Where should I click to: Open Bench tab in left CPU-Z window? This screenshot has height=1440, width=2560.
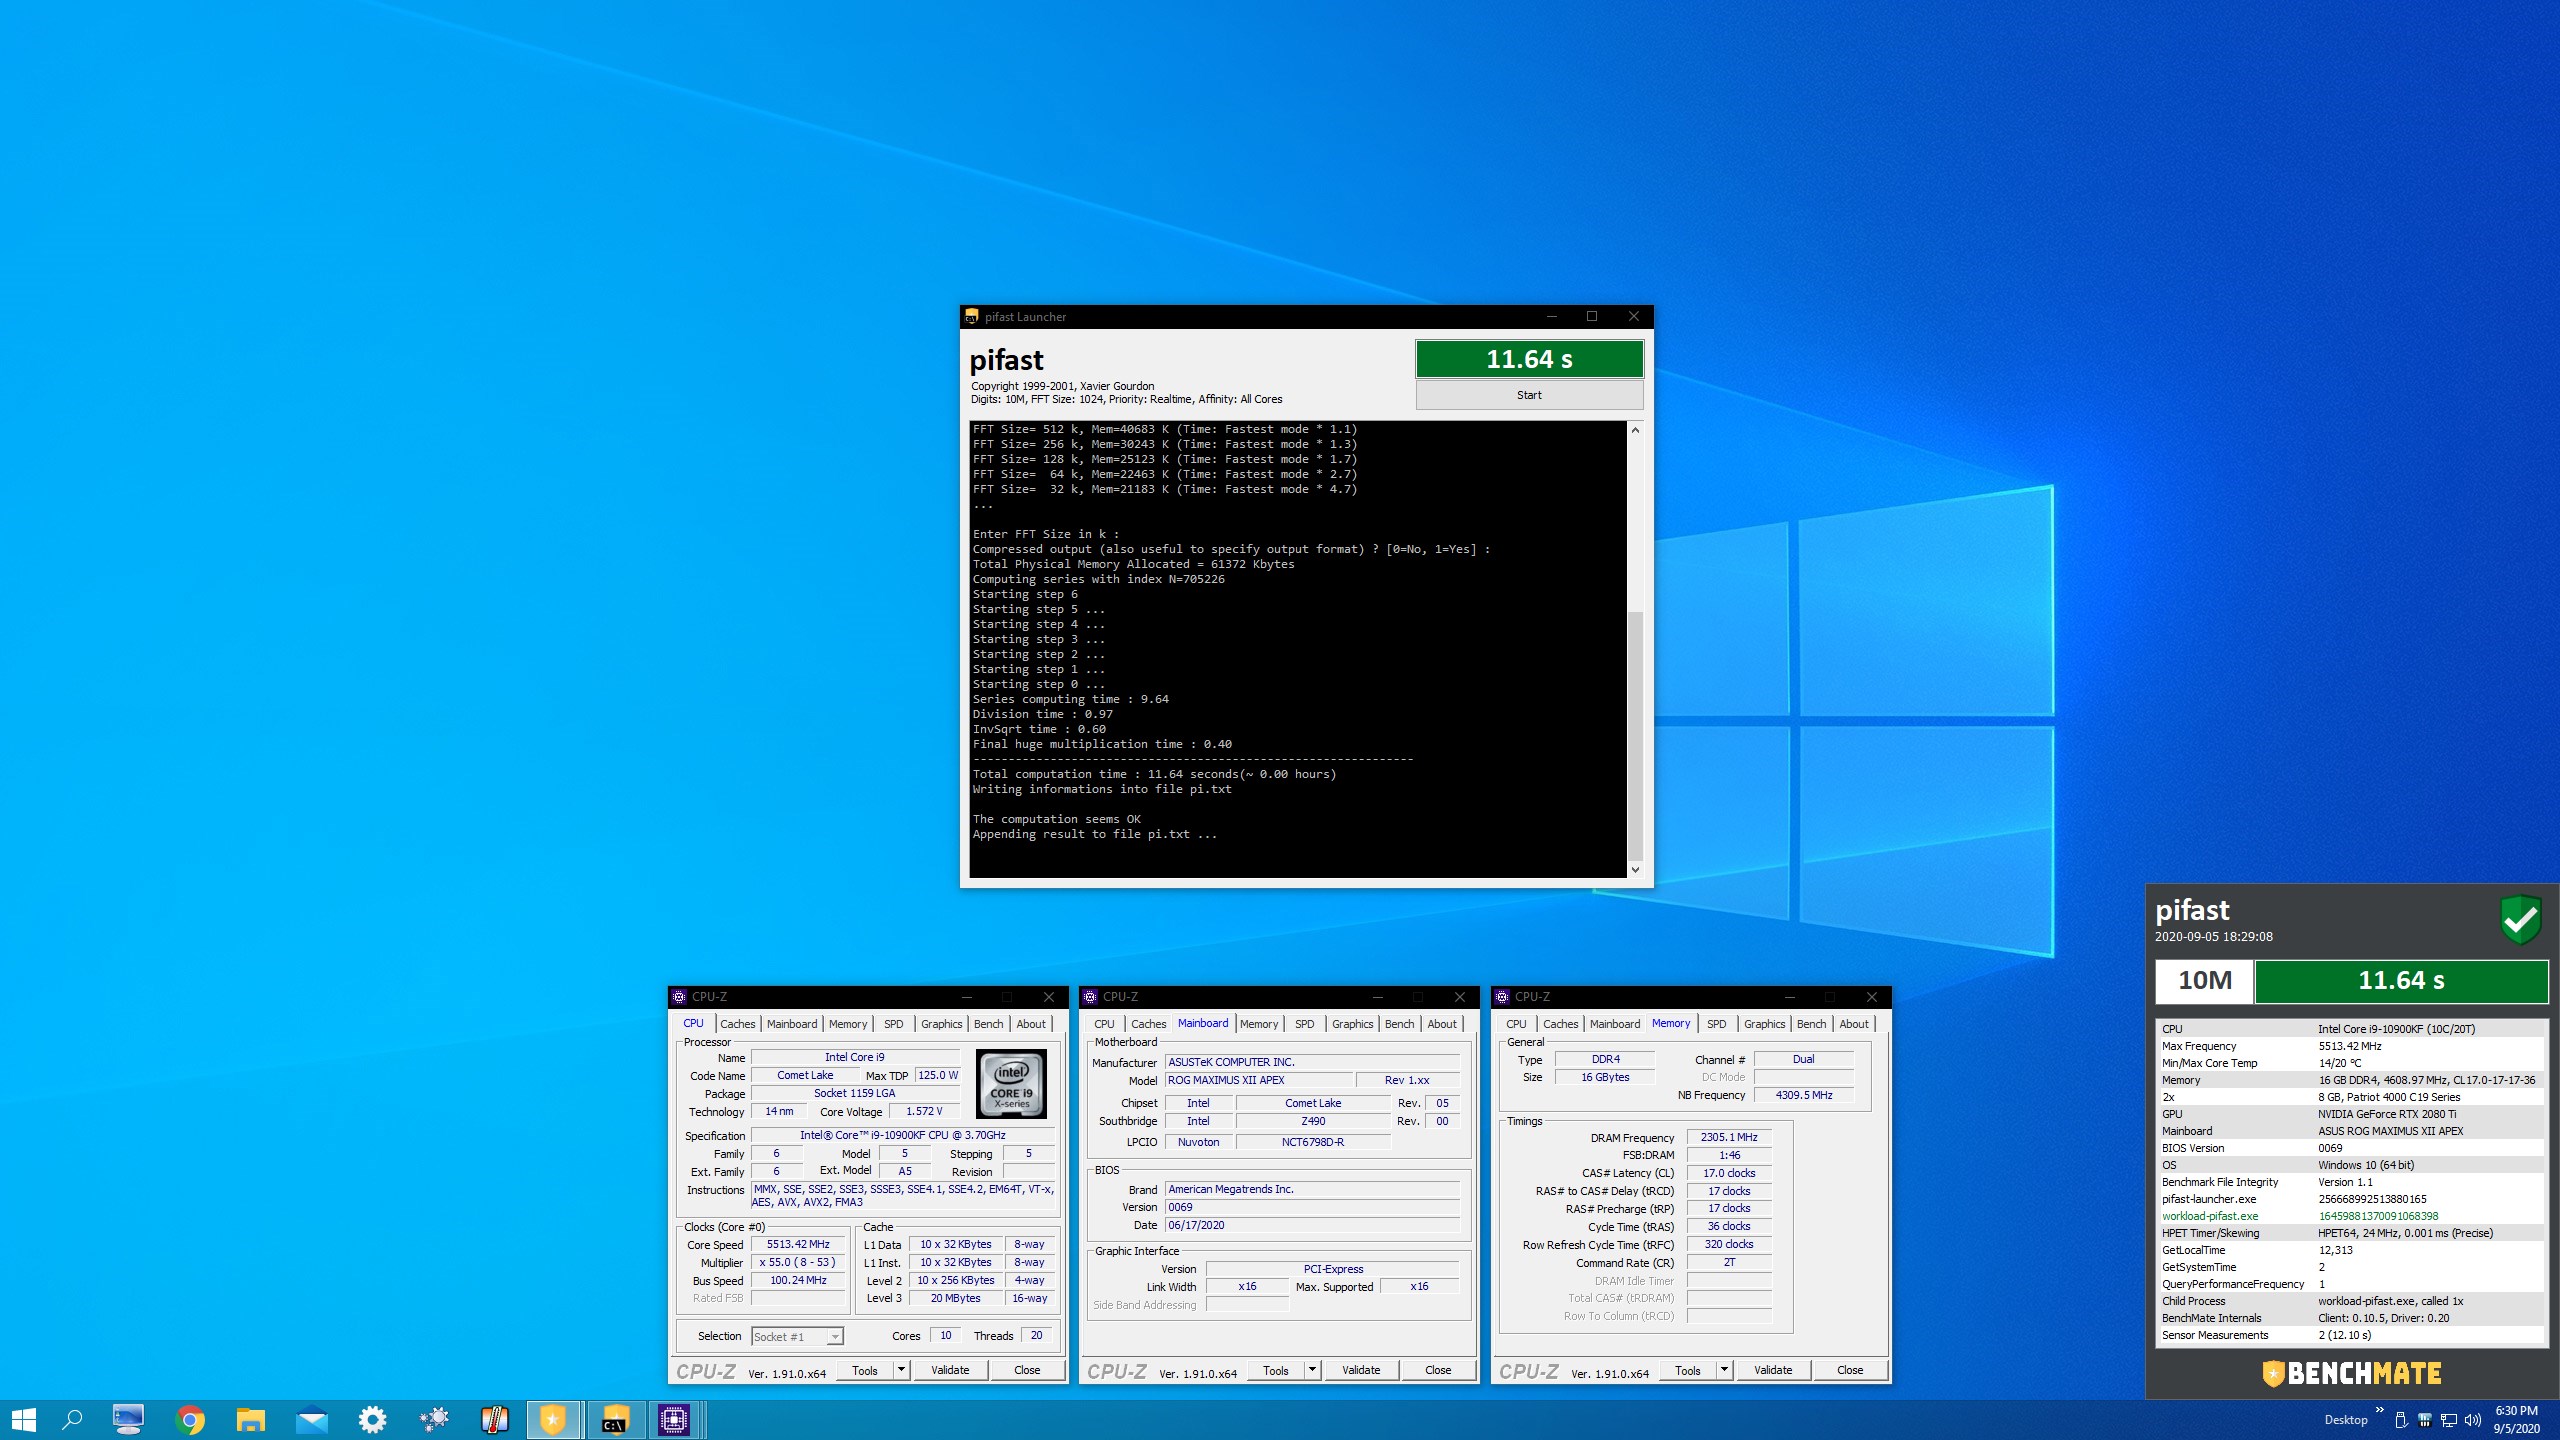pyautogui.click(x=988, y=1024)
